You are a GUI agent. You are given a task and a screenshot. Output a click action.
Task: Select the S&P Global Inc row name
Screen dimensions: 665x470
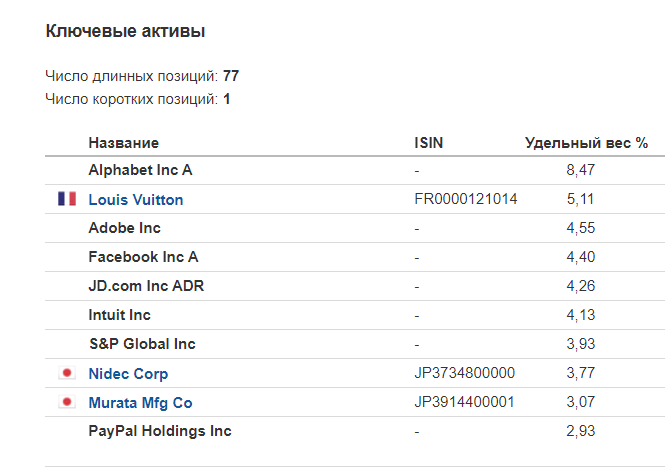tap(142, 344)
